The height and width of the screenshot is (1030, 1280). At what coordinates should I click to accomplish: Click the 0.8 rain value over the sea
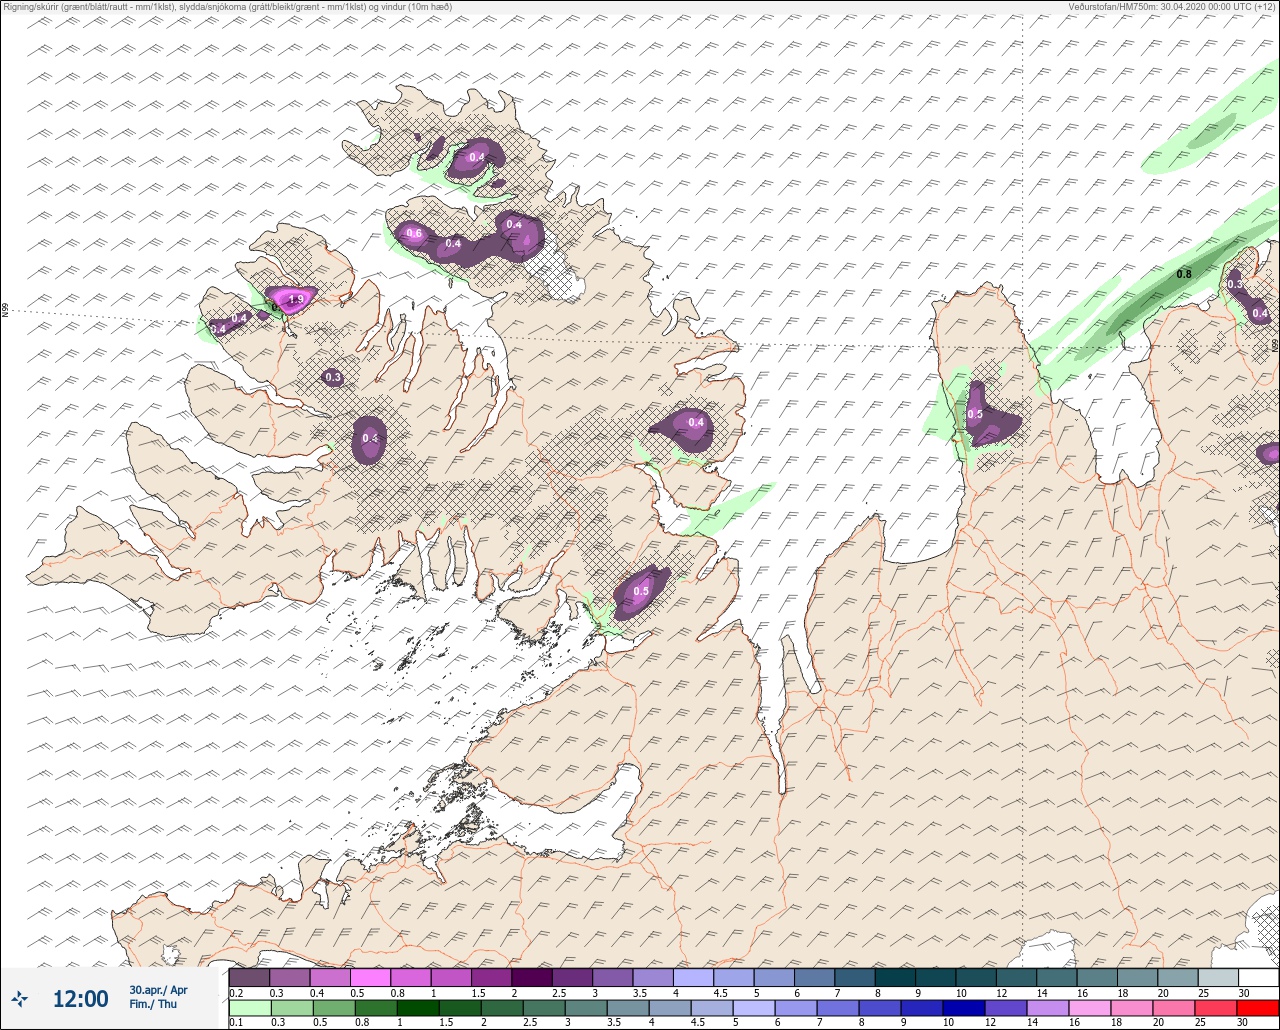click(x=1184, y=274)
